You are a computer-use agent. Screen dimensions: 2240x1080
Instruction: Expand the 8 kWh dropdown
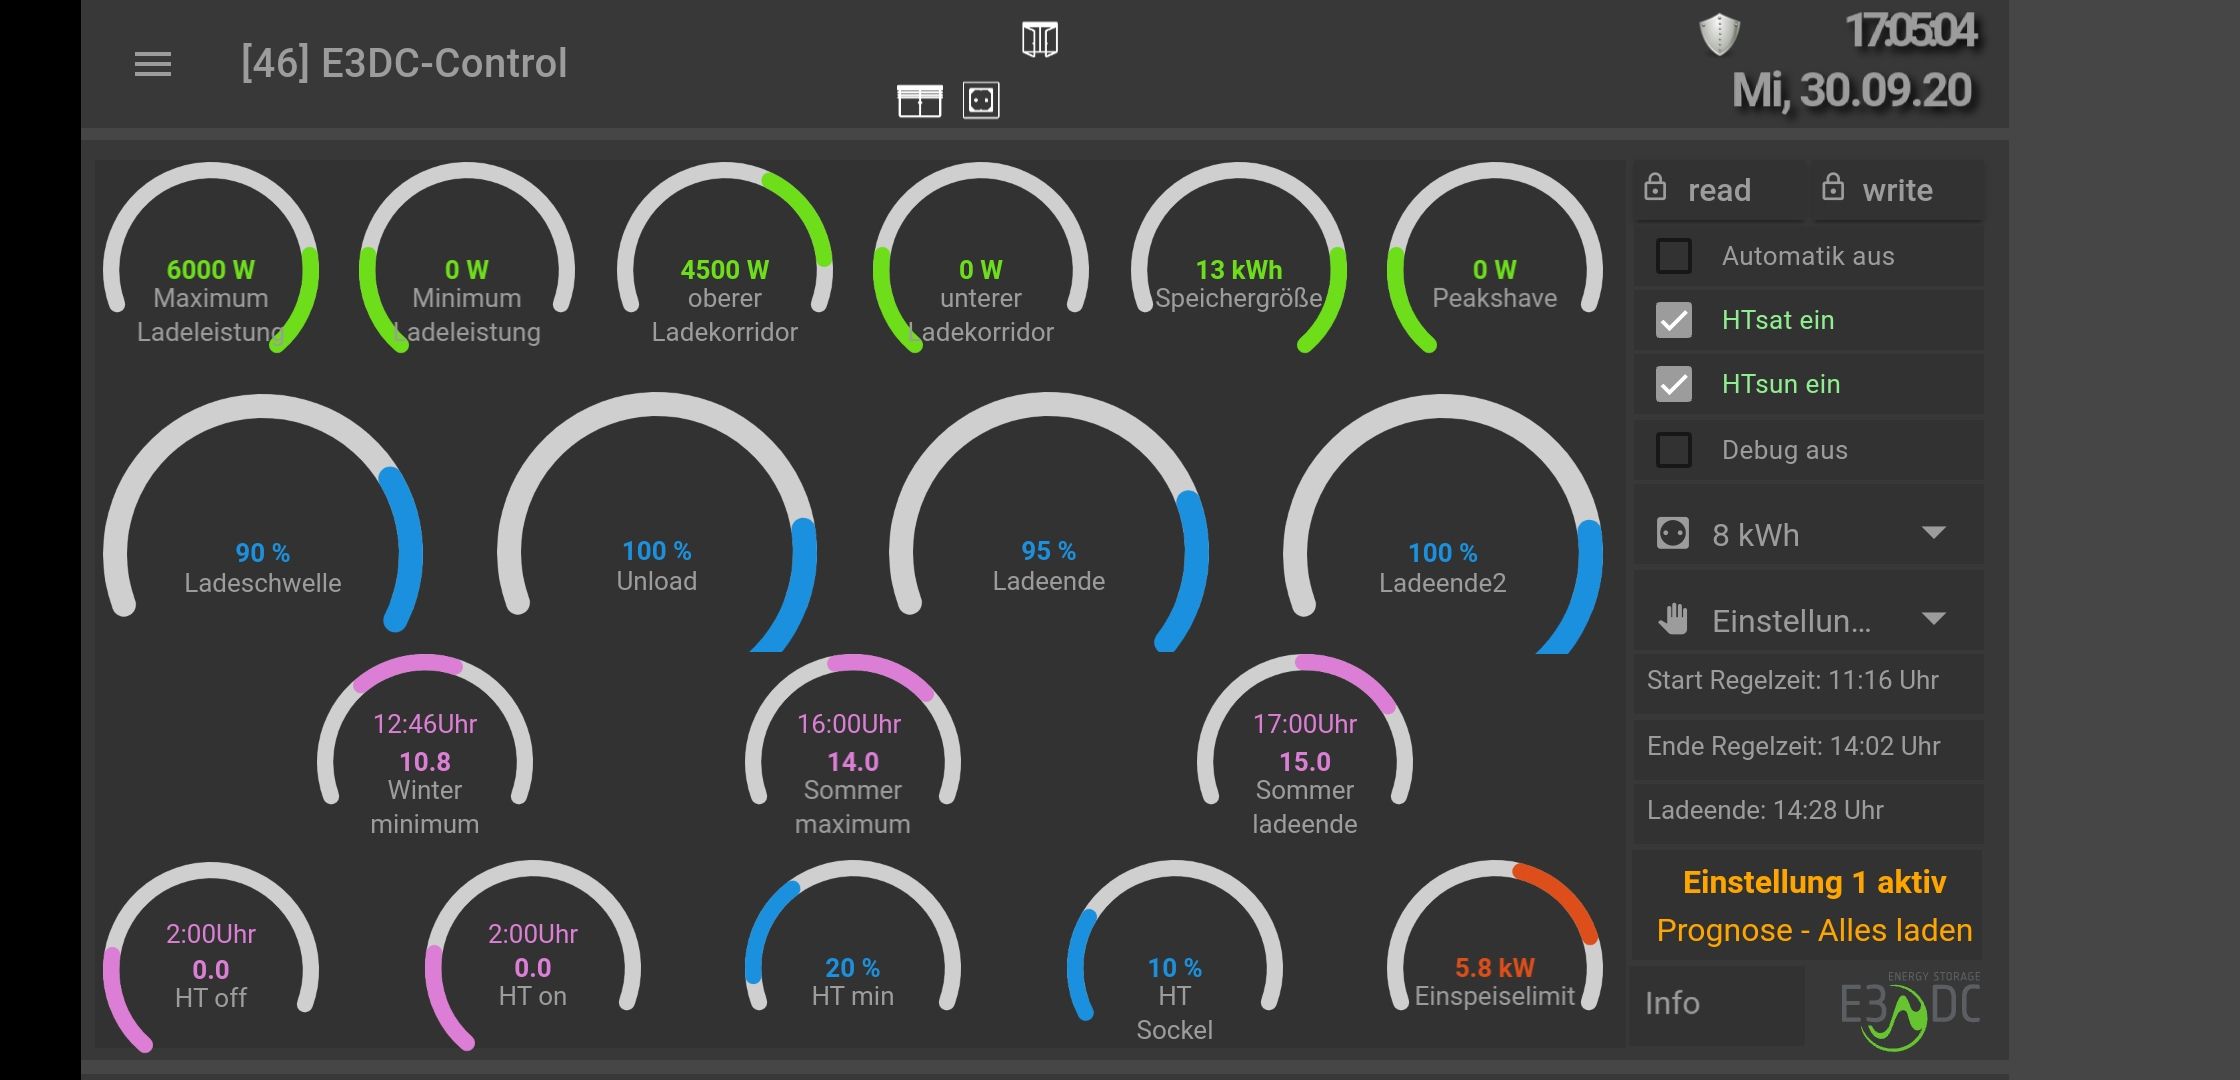(x=1932, y=533)
